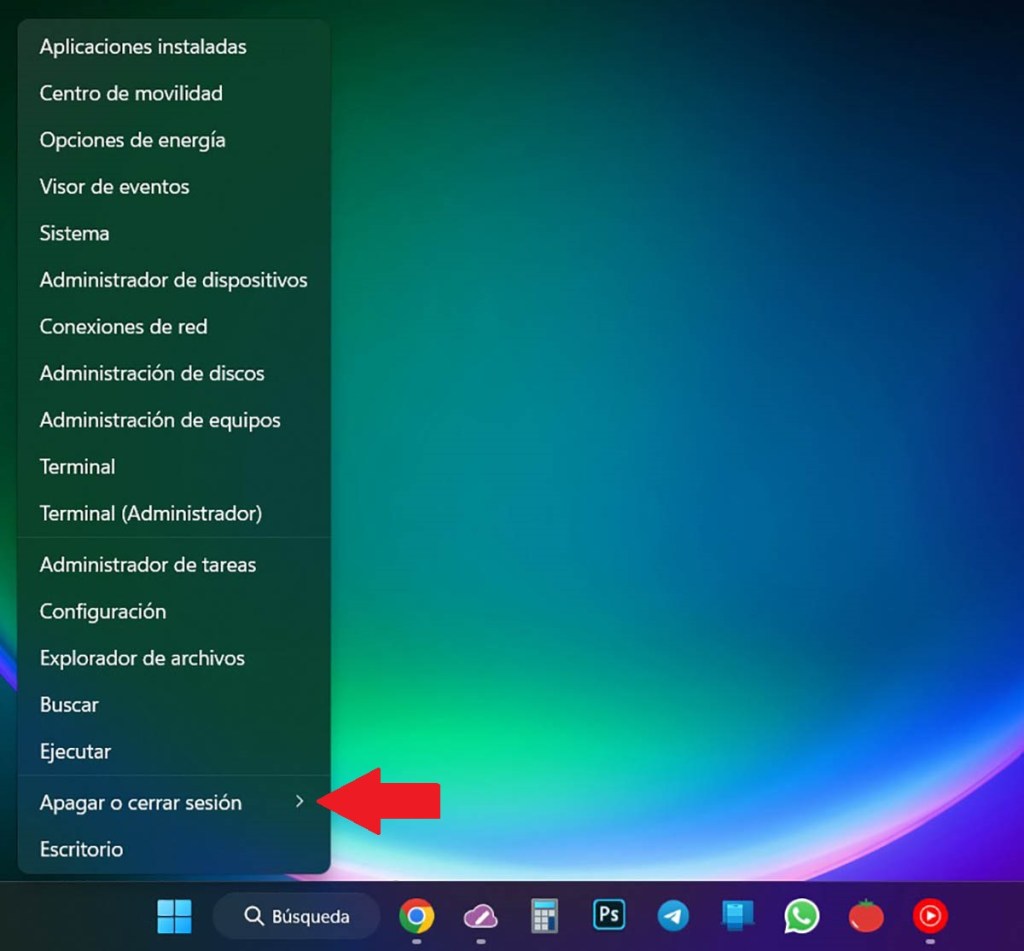The height and width of the screenshot is (951, 1024).
Task: Open the tomato pomodoro timer app
Action: point(865,915)
